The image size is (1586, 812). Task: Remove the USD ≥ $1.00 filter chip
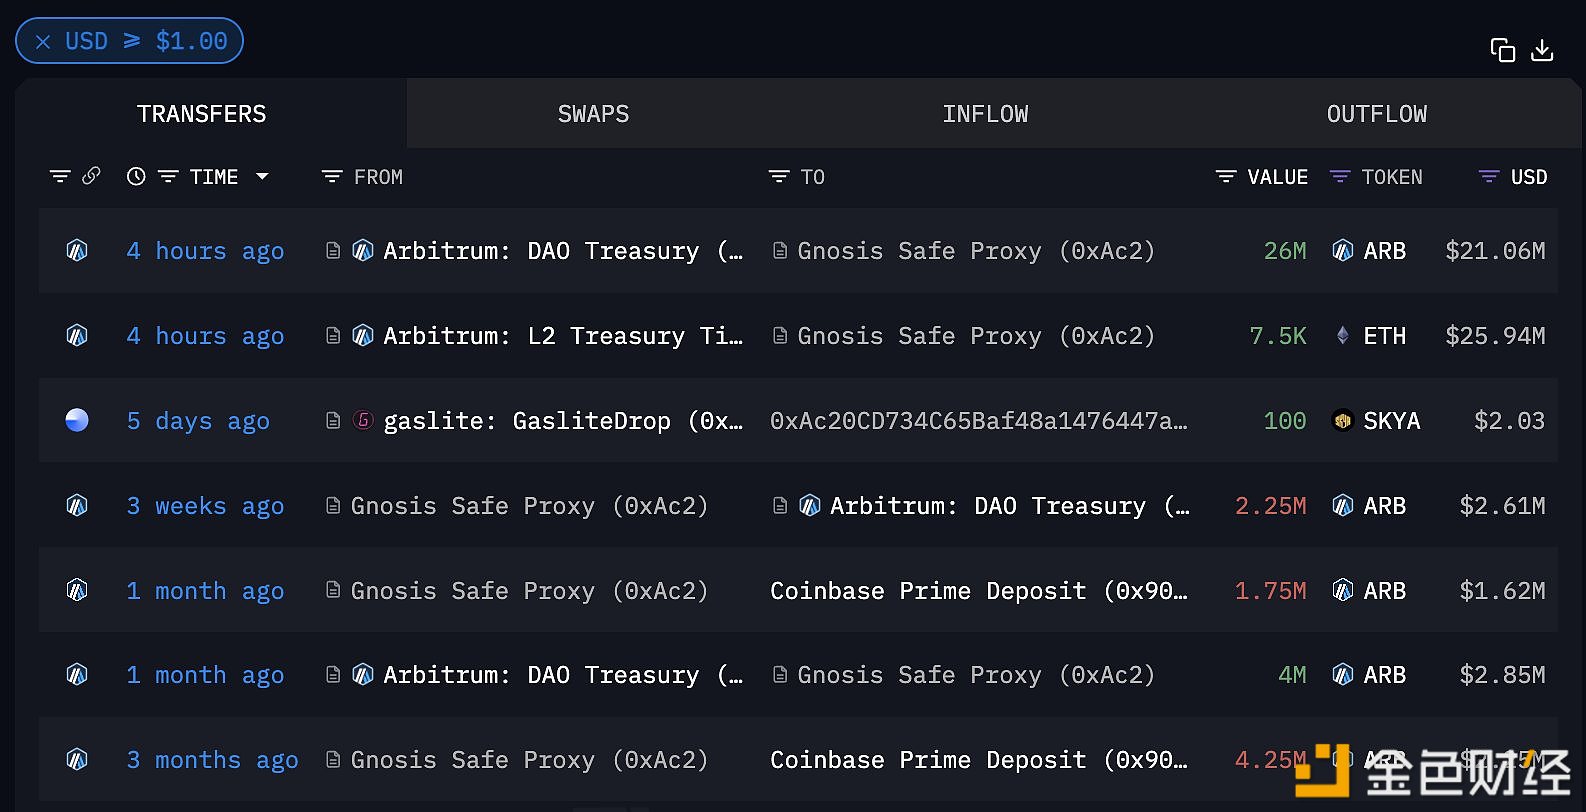(43, 41)
